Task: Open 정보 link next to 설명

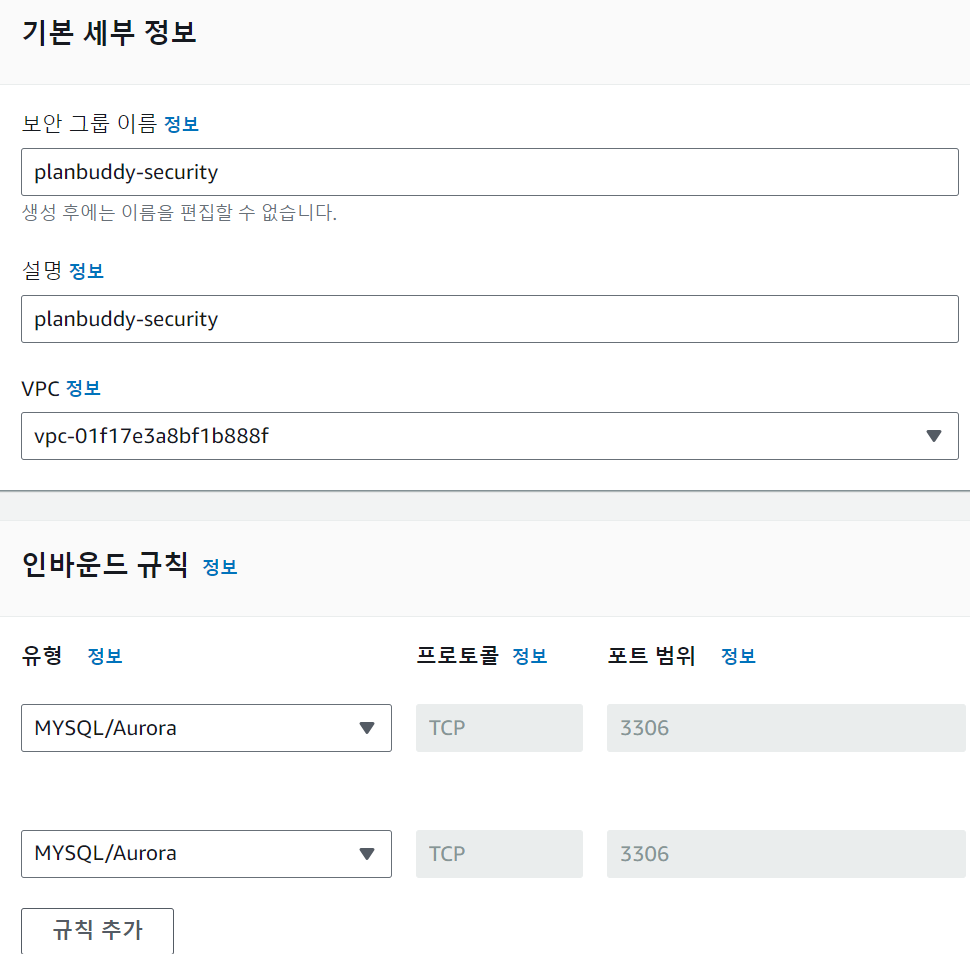Action: [x=86, y=271]
